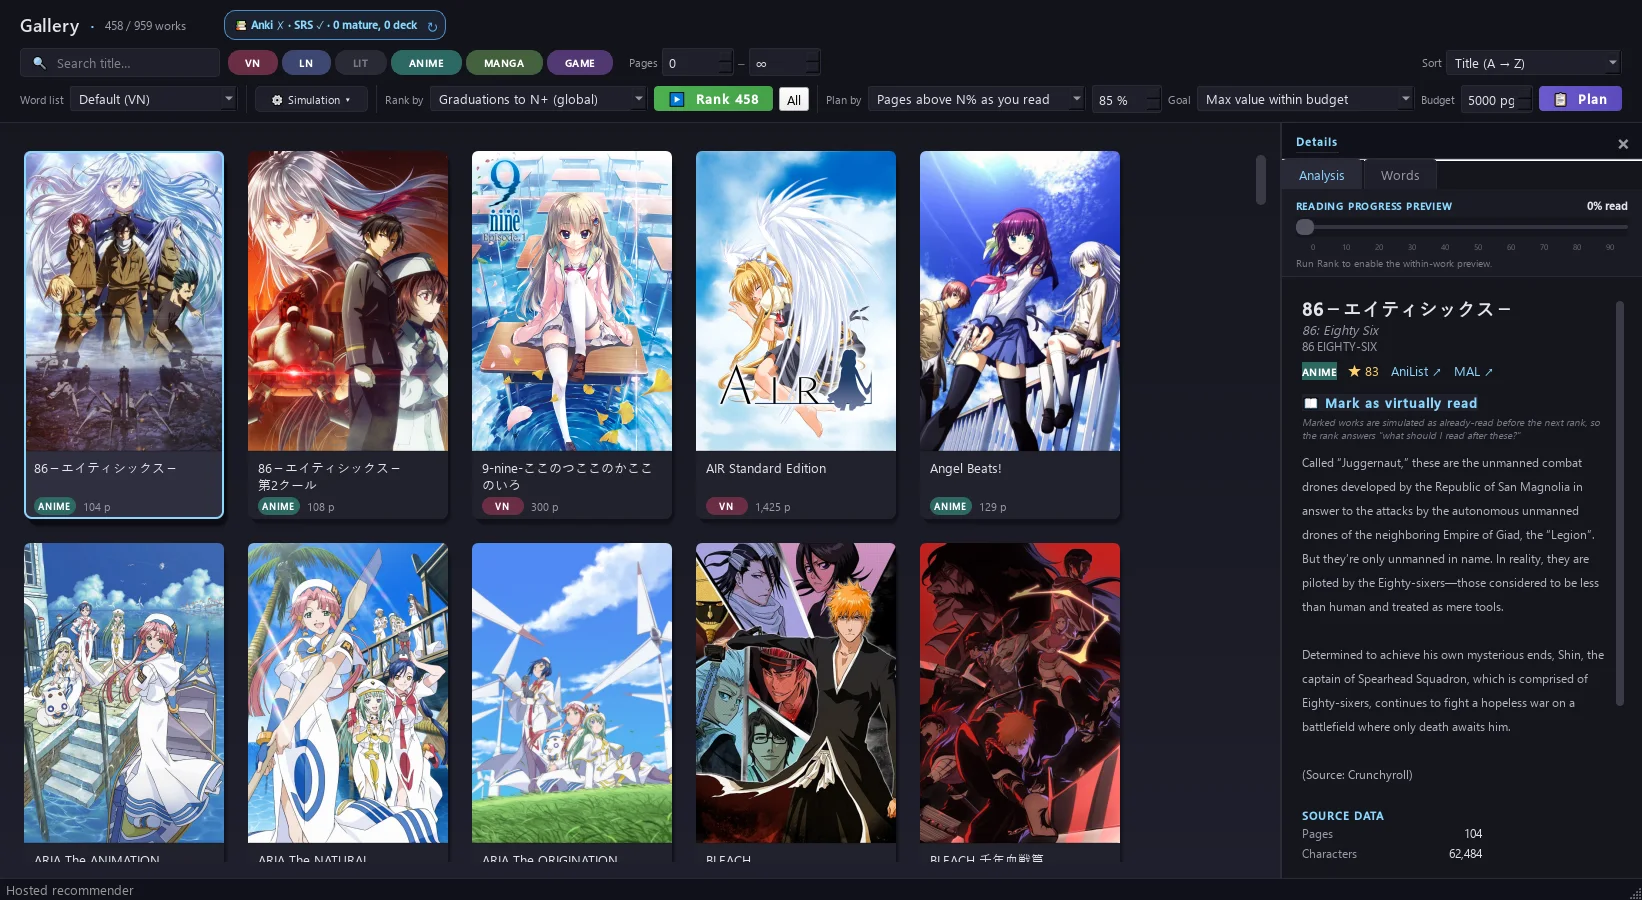Select the AIR Standard Edition card
Screen dimensions: 1642x900
click(796, 335)
